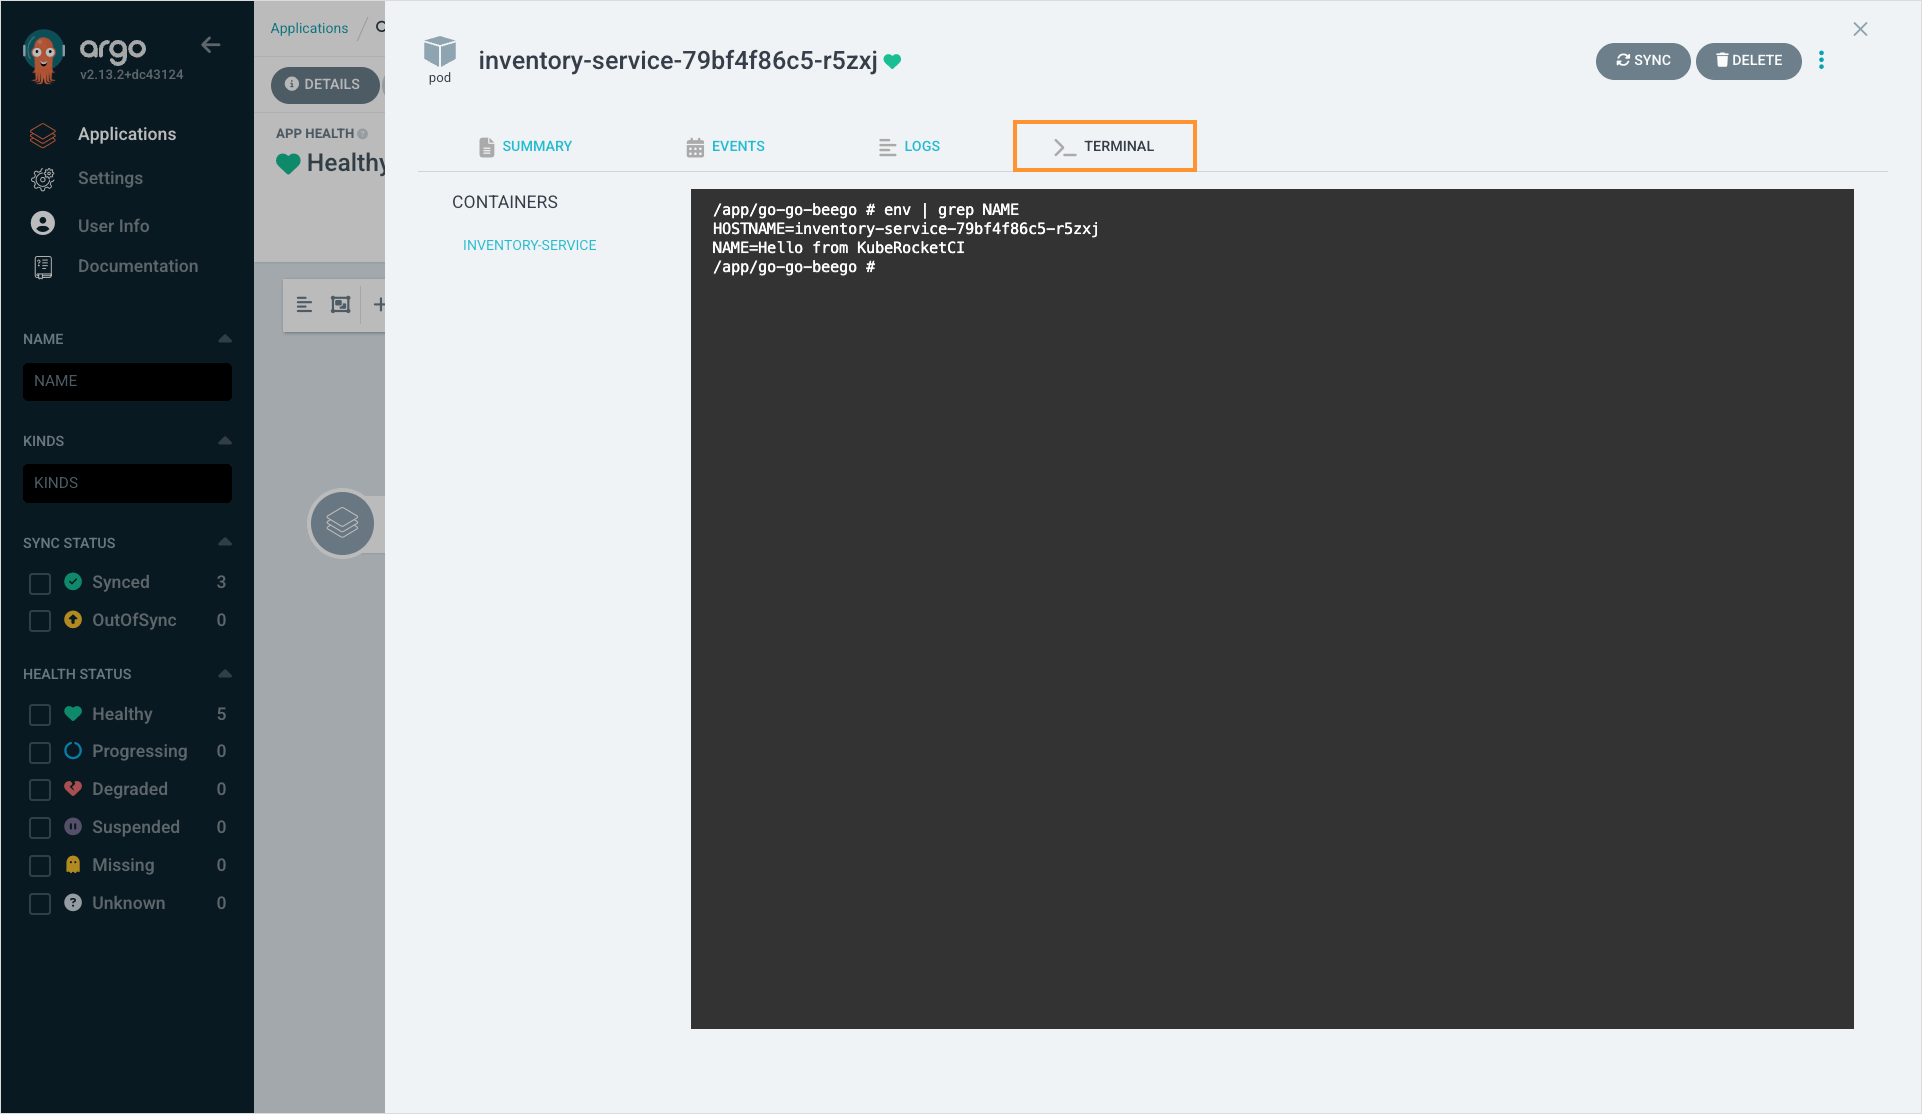Click the DELETE button
Screen dimensions: 1922x1114
click(x=1748, y=61)
